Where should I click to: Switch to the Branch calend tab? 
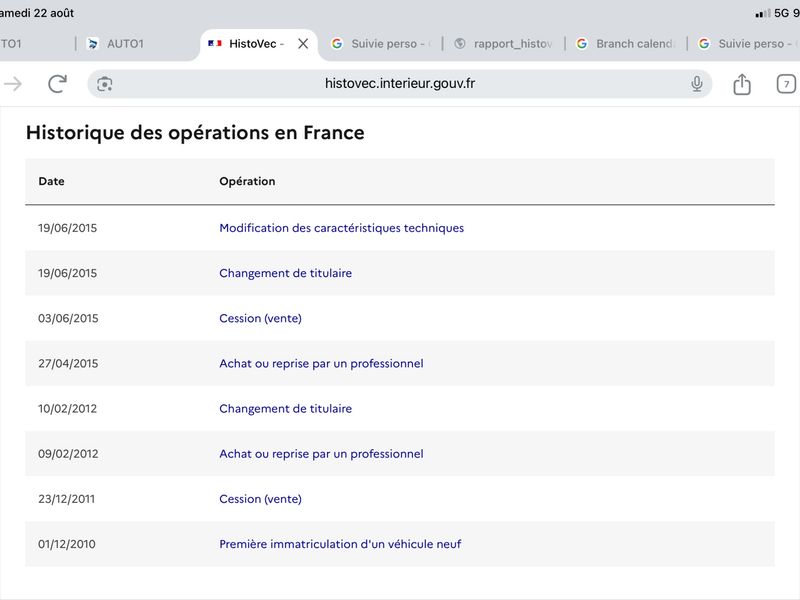click(626, 44)
